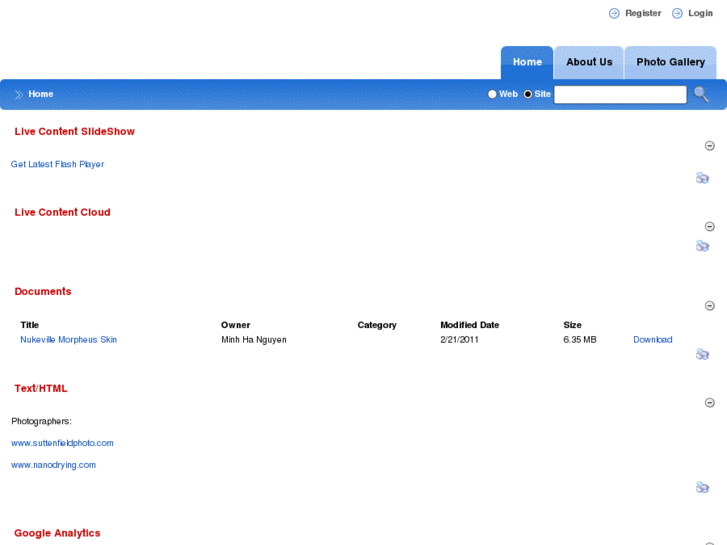The height and width of the screenshot is (545, 727).
Task: Click the 6.35 MB size value
Action: coord(580,340)
